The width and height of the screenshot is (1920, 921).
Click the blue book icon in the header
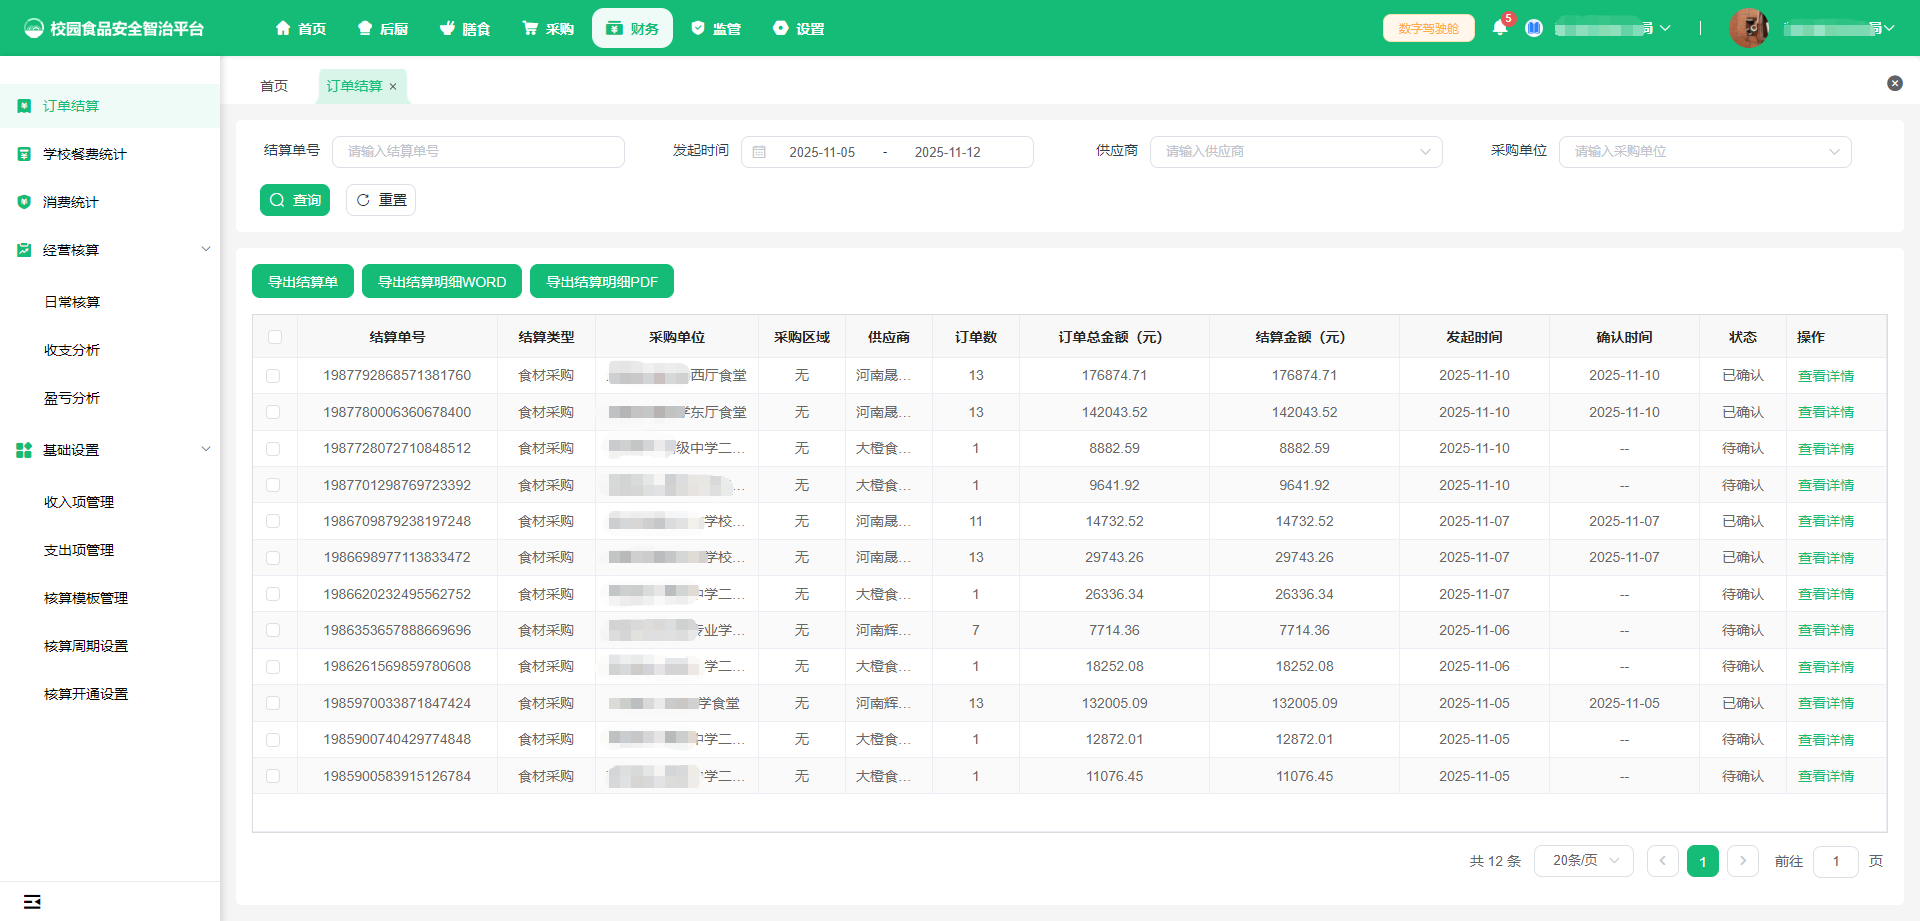1534,28
